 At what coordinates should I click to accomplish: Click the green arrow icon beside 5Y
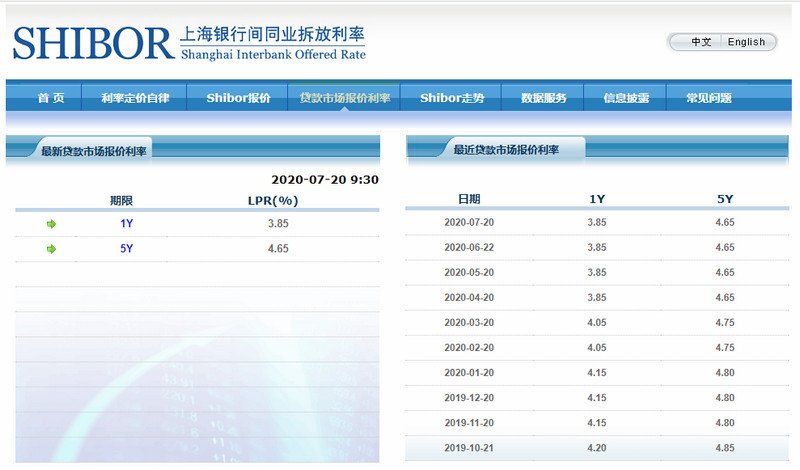(52, 249)
